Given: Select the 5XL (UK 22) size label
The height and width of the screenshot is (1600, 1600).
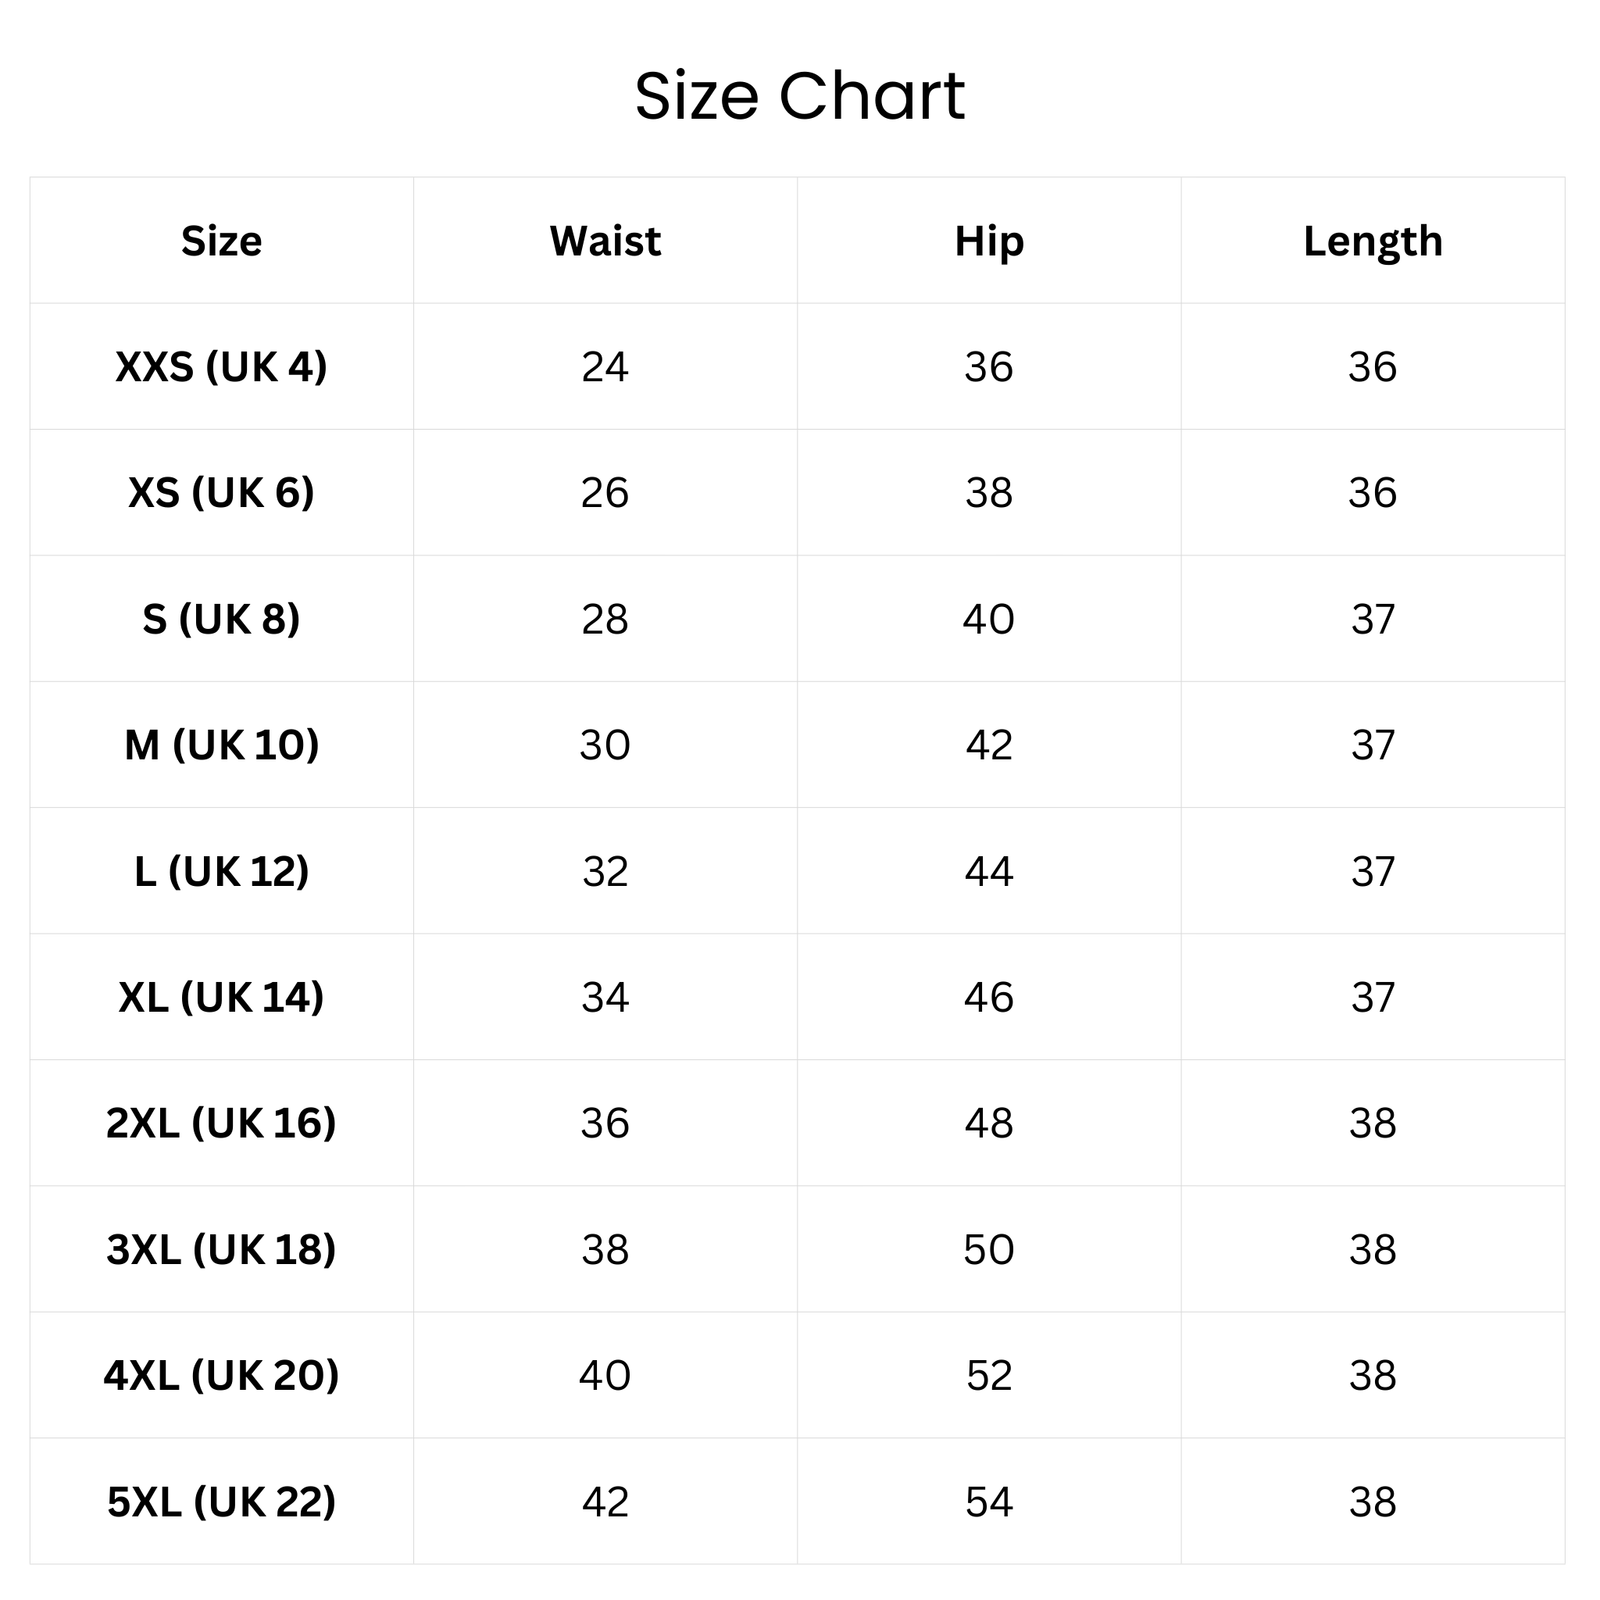Looking at the screenshot, I should tap(221, 1502).
